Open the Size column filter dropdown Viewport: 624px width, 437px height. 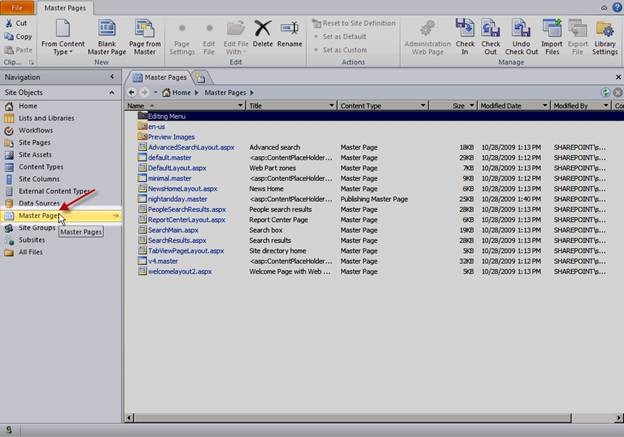[472, 105]
